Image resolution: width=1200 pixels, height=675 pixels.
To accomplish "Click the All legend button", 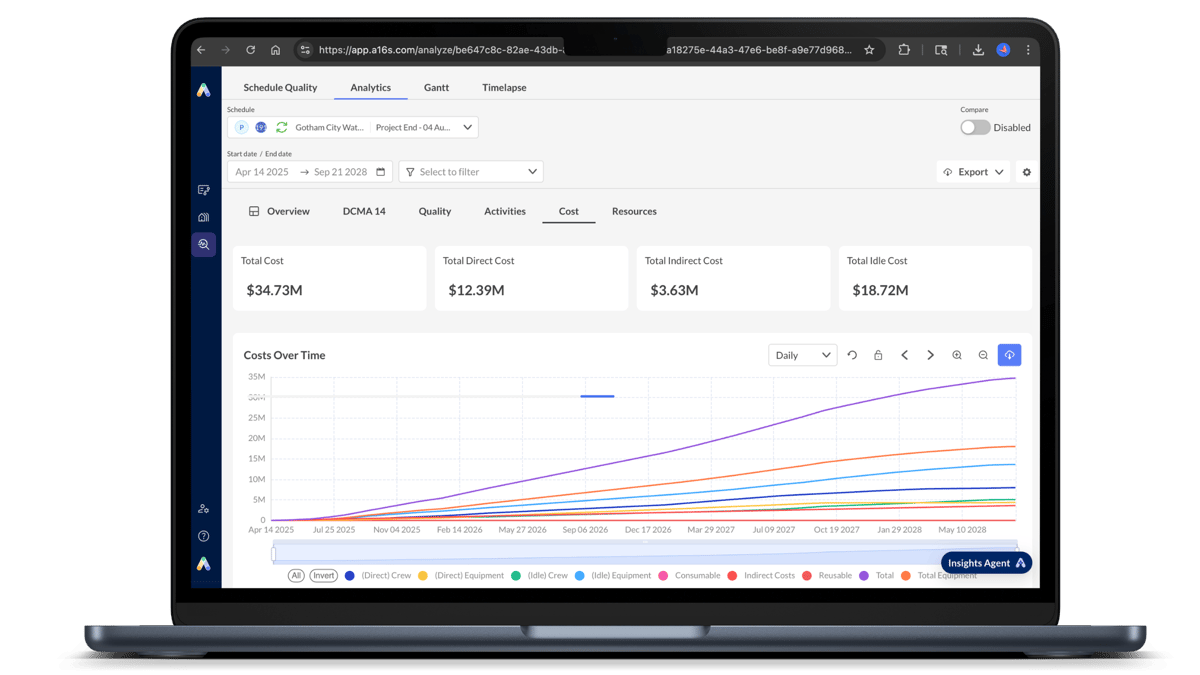I will [296, 576].
